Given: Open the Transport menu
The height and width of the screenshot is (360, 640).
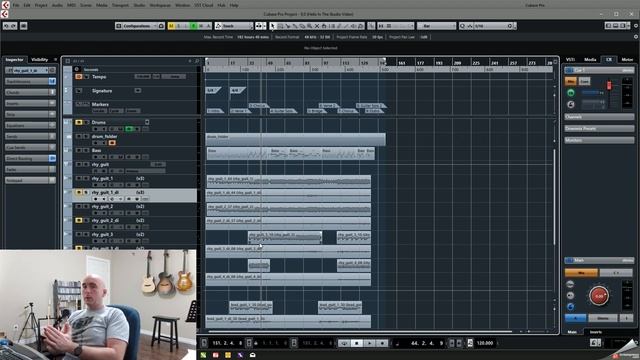Looking at the screenshot, I should (120, 5).
